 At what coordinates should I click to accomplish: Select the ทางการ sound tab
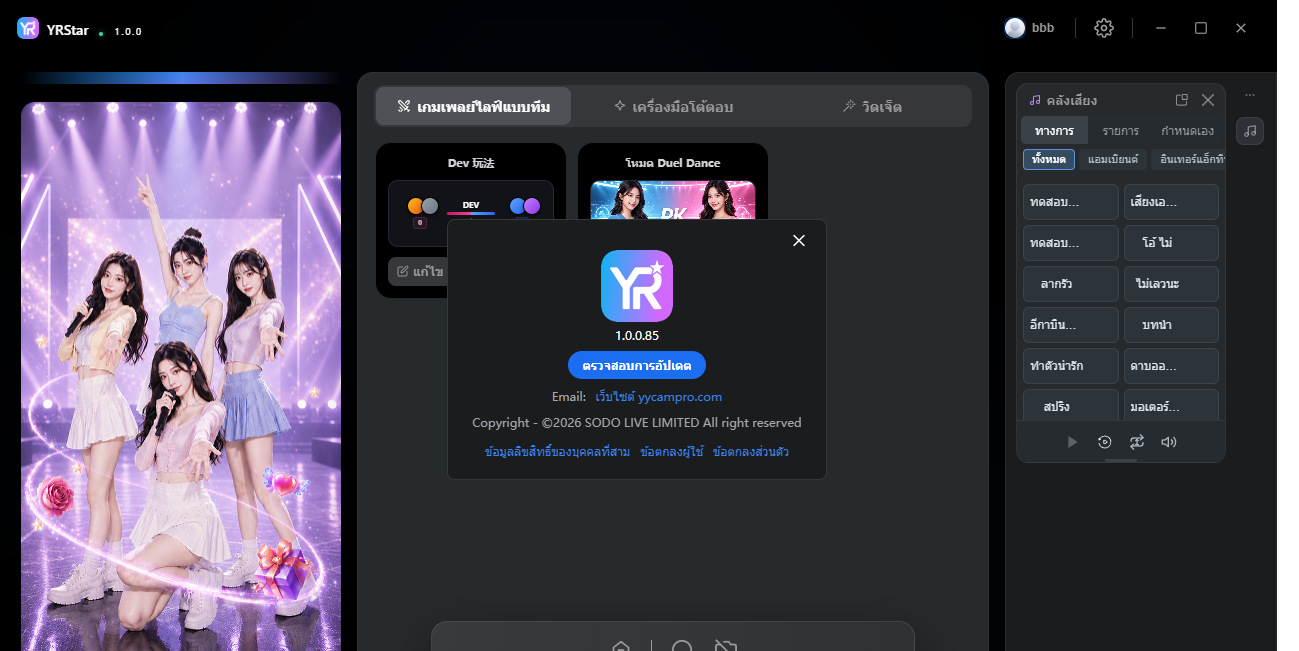[x=1055, y=131]
